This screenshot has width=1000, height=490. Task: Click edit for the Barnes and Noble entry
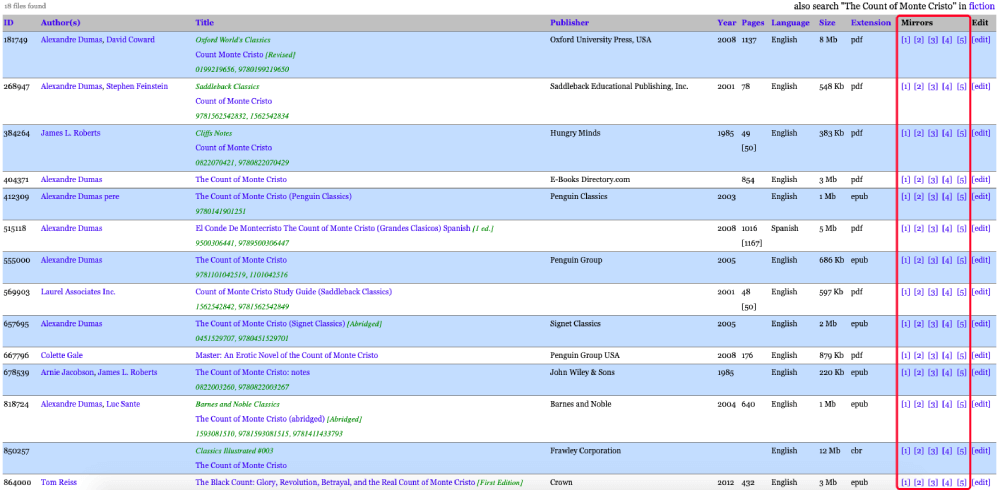pos(981,404)
